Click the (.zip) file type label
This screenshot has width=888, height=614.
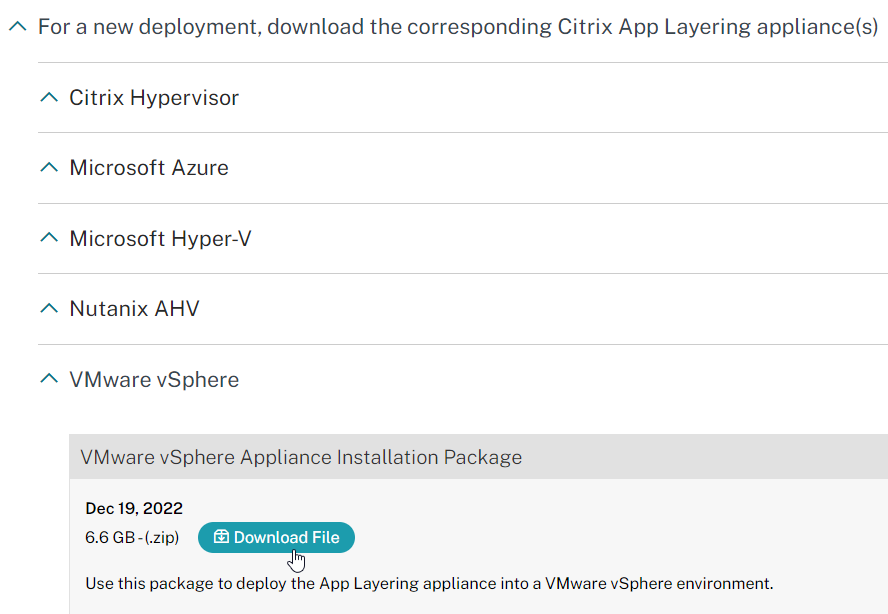point(162,537)
